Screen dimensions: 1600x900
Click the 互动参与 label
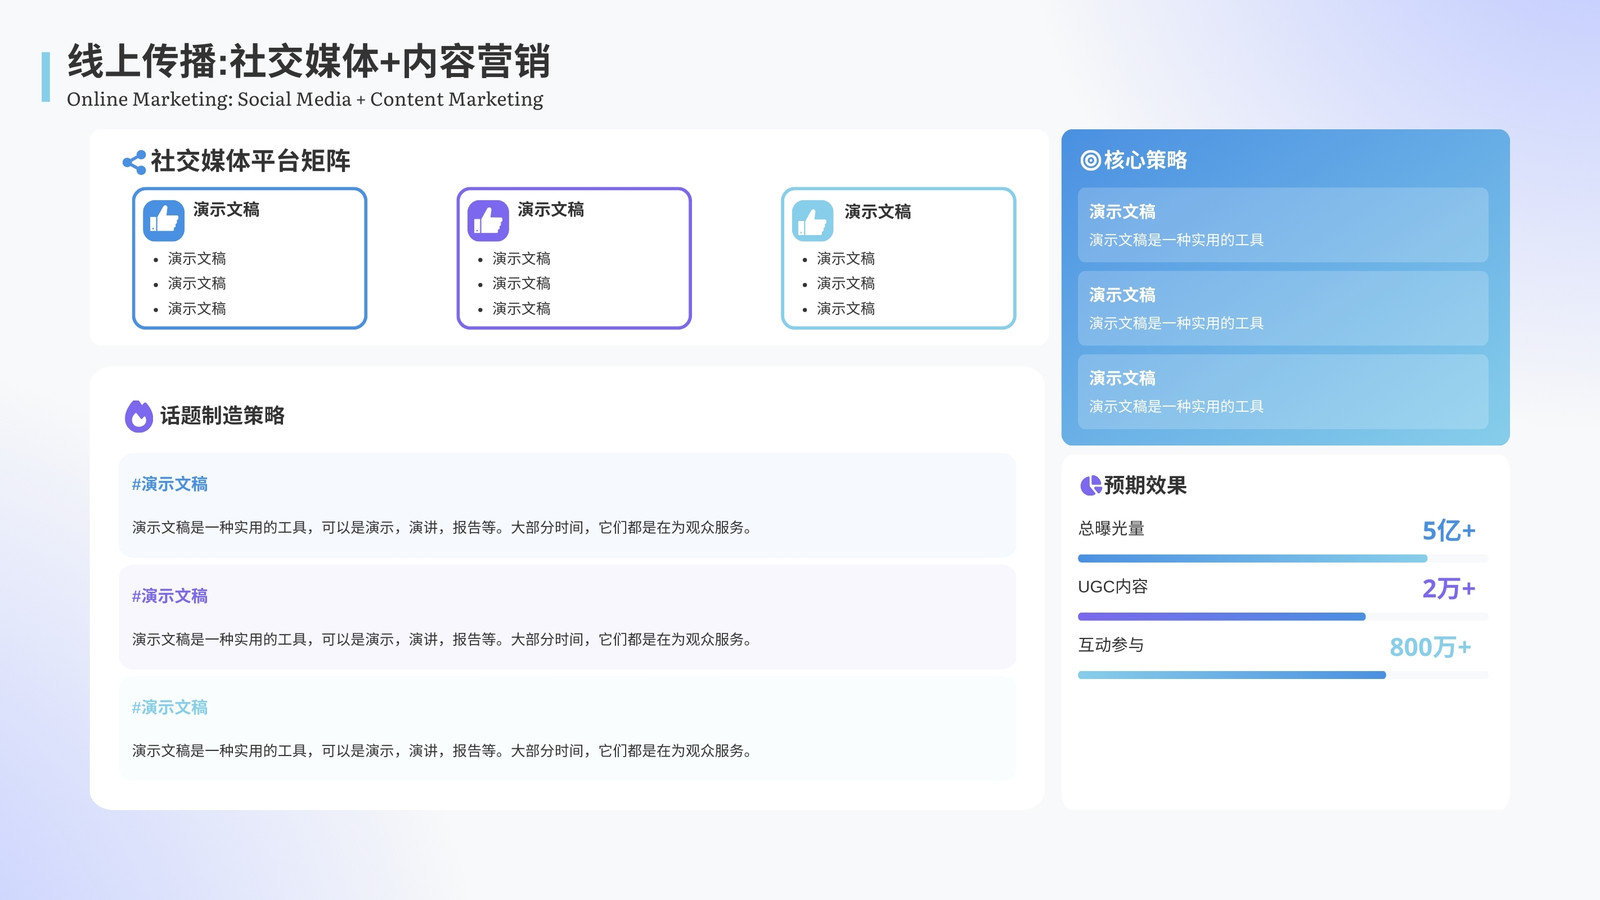click(x=1111, y=645)
